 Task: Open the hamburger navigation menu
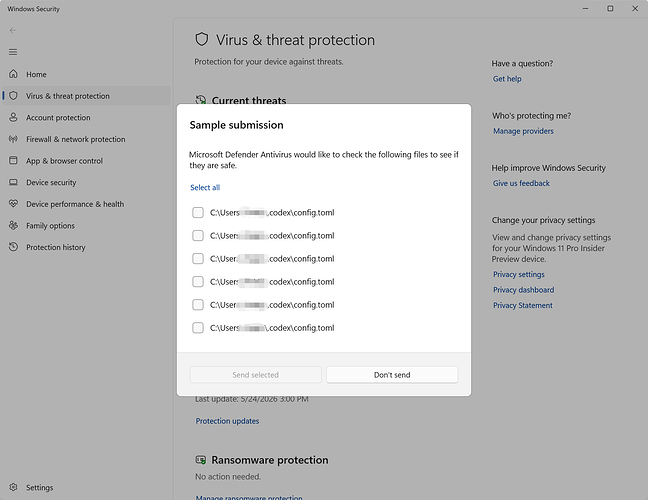pos(13,52)
